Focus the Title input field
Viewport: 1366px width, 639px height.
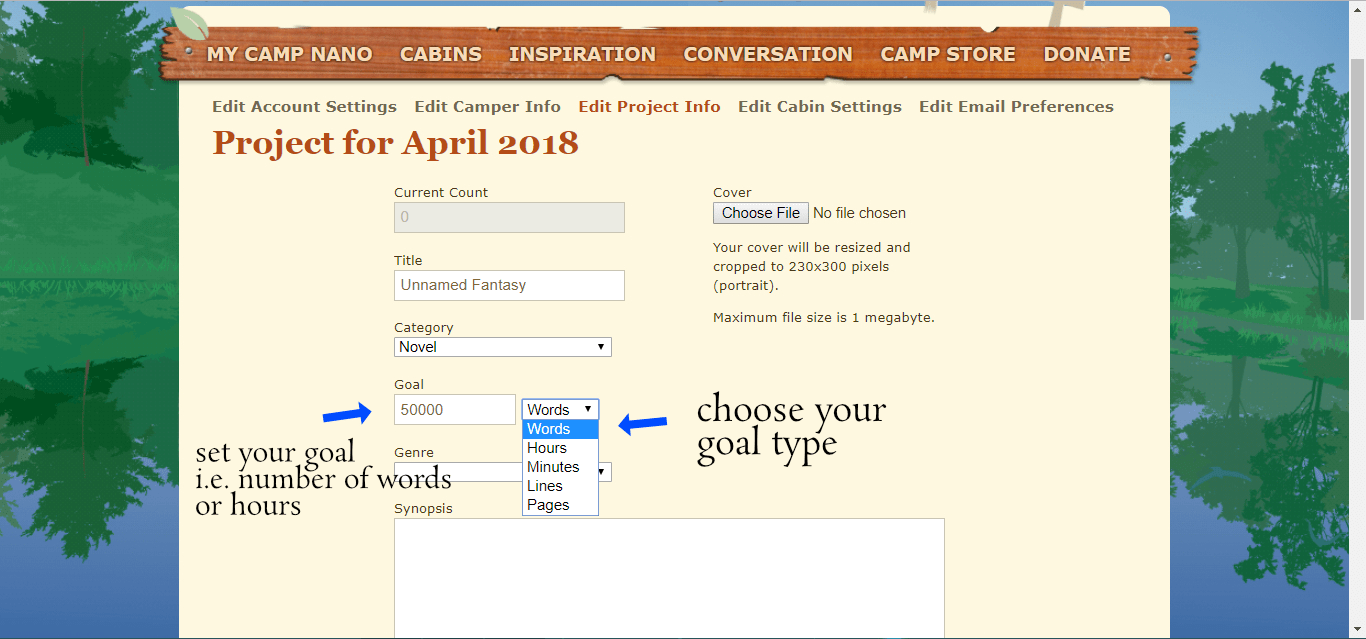click(509, 285)
